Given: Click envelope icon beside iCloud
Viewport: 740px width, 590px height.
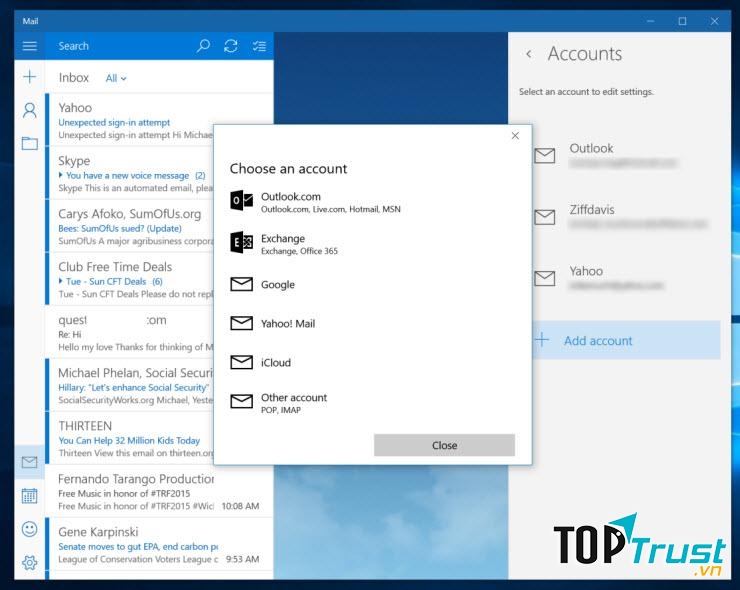Looking at the screenshot, I should pos(242,362).
